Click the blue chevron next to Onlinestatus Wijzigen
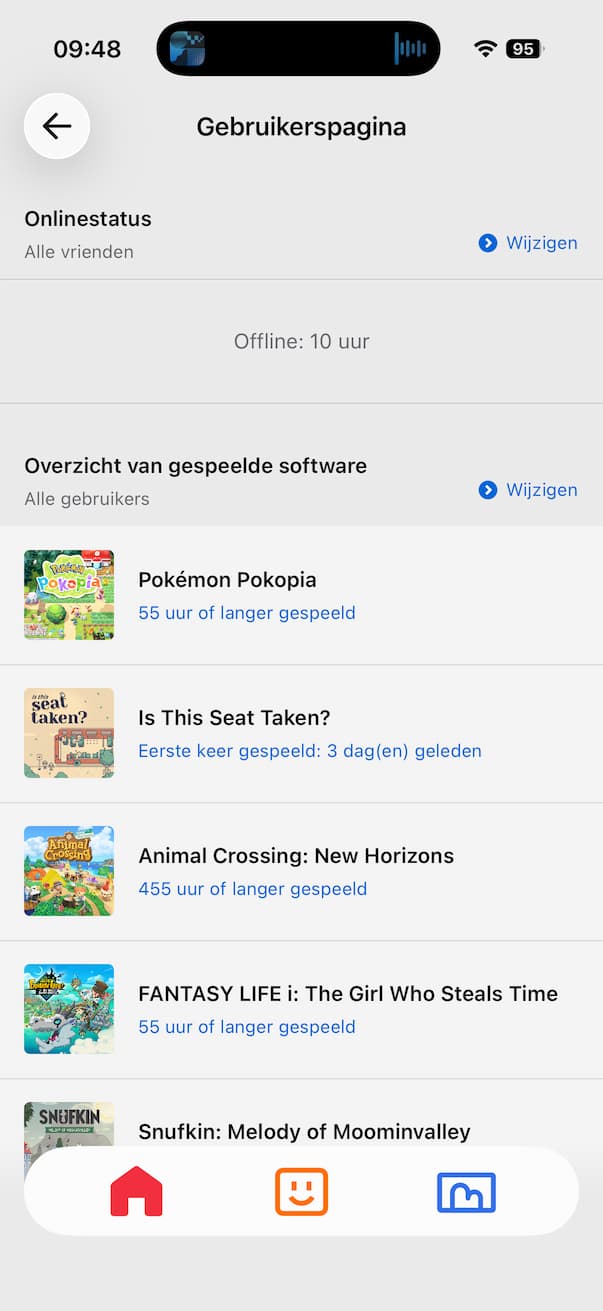The height and width of the screenshot is (1311, 603). [x=488, y=242]
